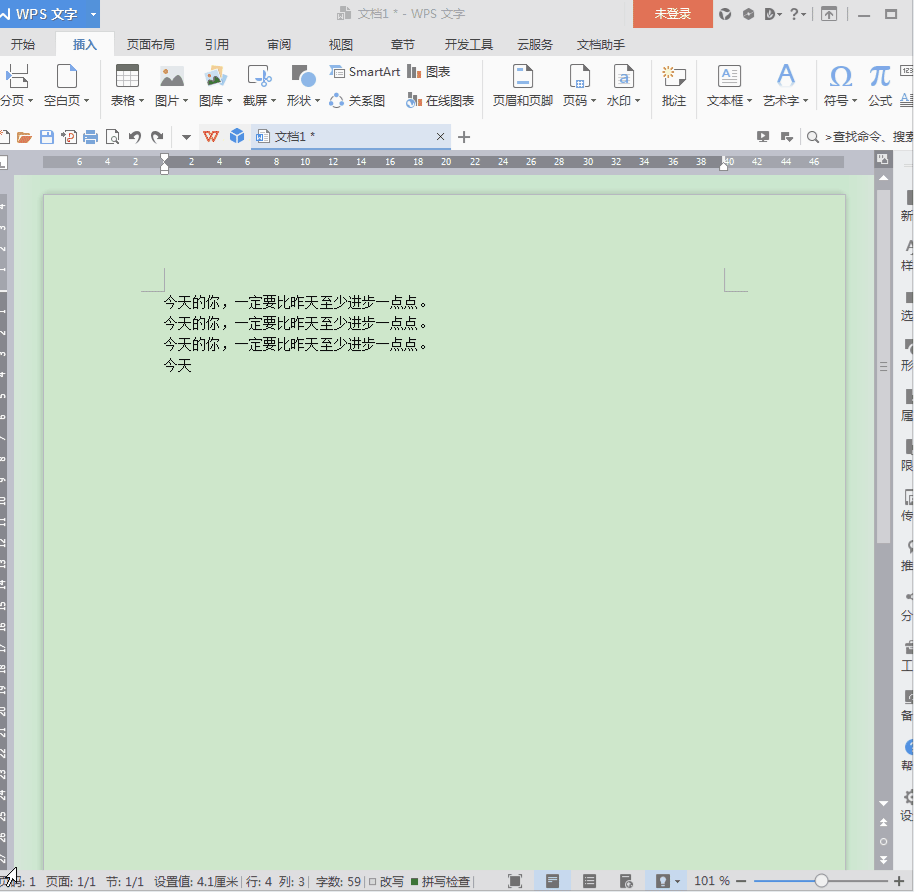Click the vertical scrollbar thumb
The image size is (914, 892).
pyautogui.click(x=884, y=366)
